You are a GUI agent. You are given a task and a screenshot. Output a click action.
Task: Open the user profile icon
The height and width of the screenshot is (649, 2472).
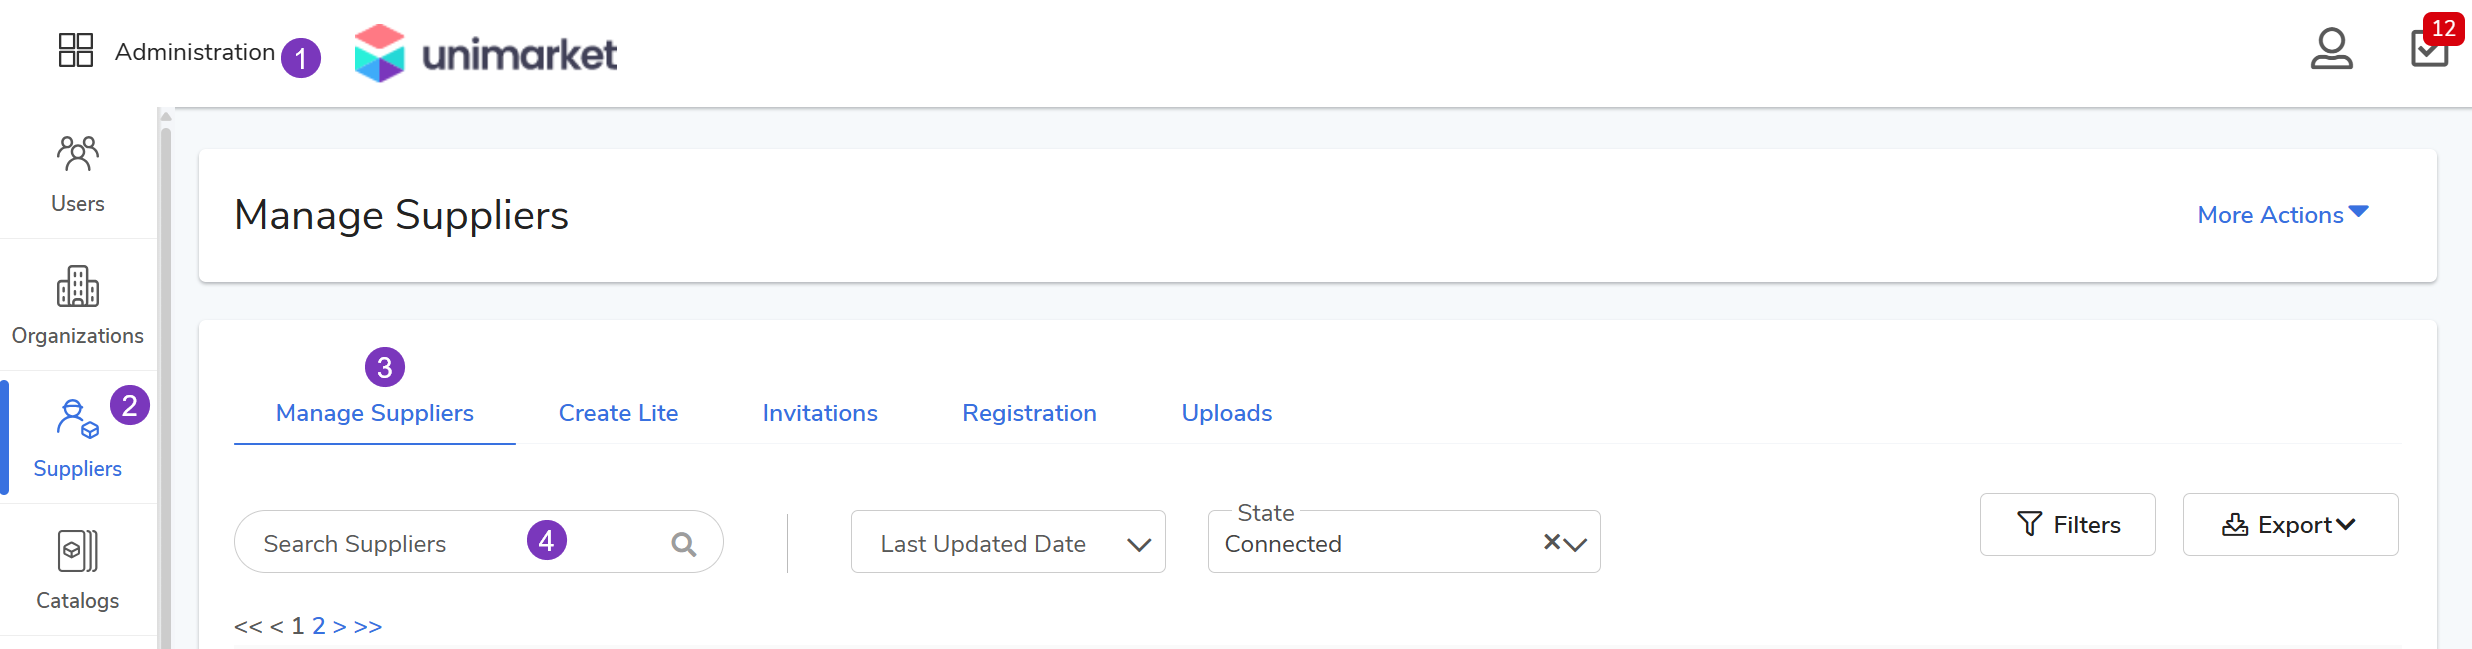2331,49
